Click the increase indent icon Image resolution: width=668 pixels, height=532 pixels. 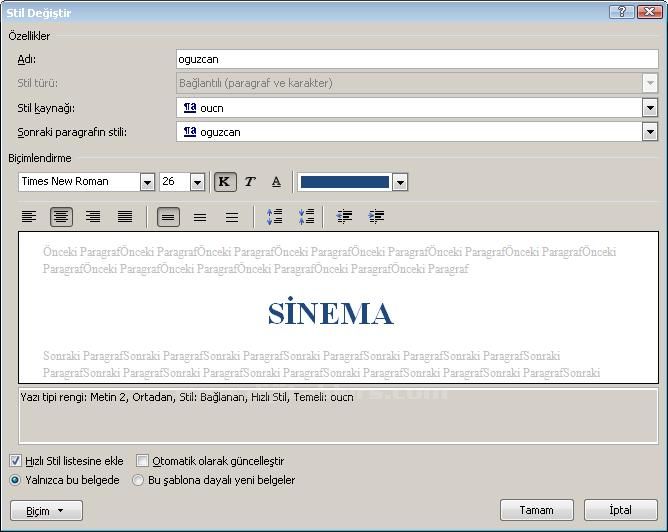coord(376,217)
